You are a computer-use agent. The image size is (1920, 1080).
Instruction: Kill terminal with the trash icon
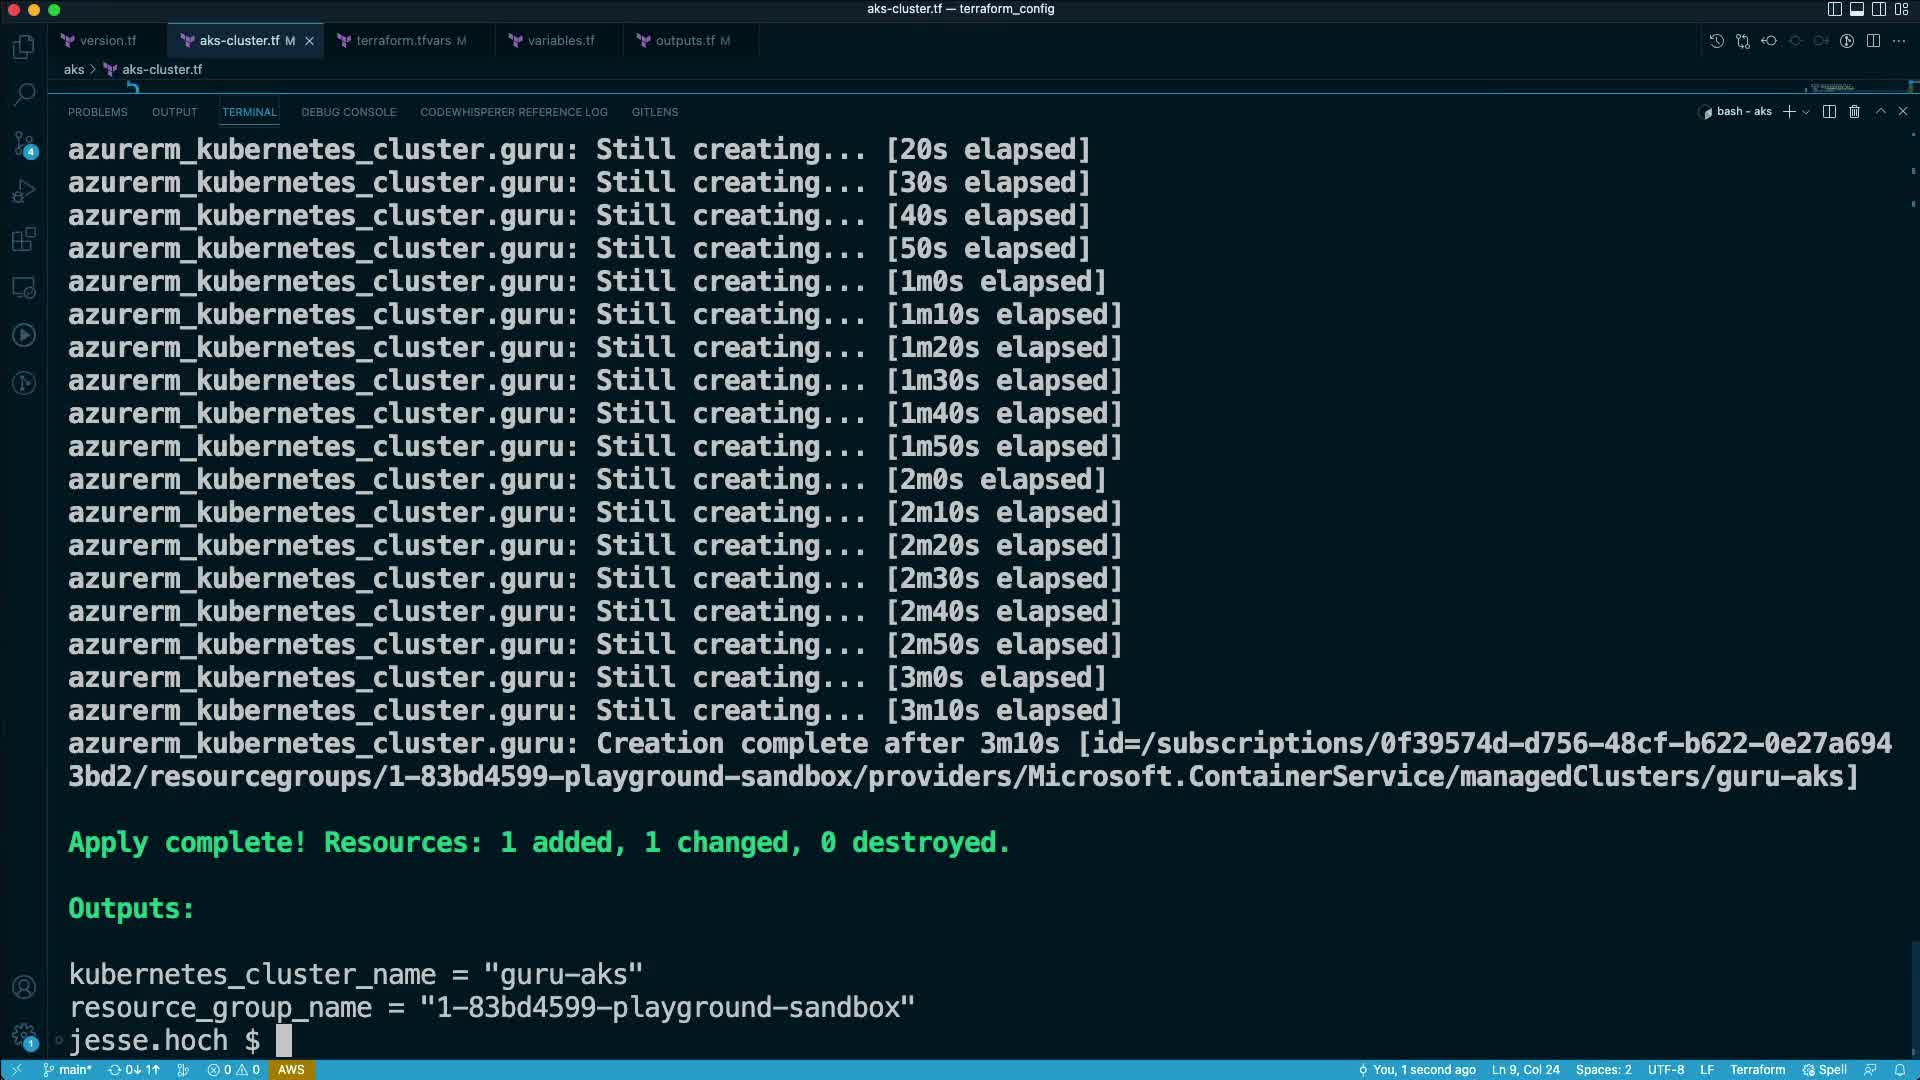tap(1854, 112)
